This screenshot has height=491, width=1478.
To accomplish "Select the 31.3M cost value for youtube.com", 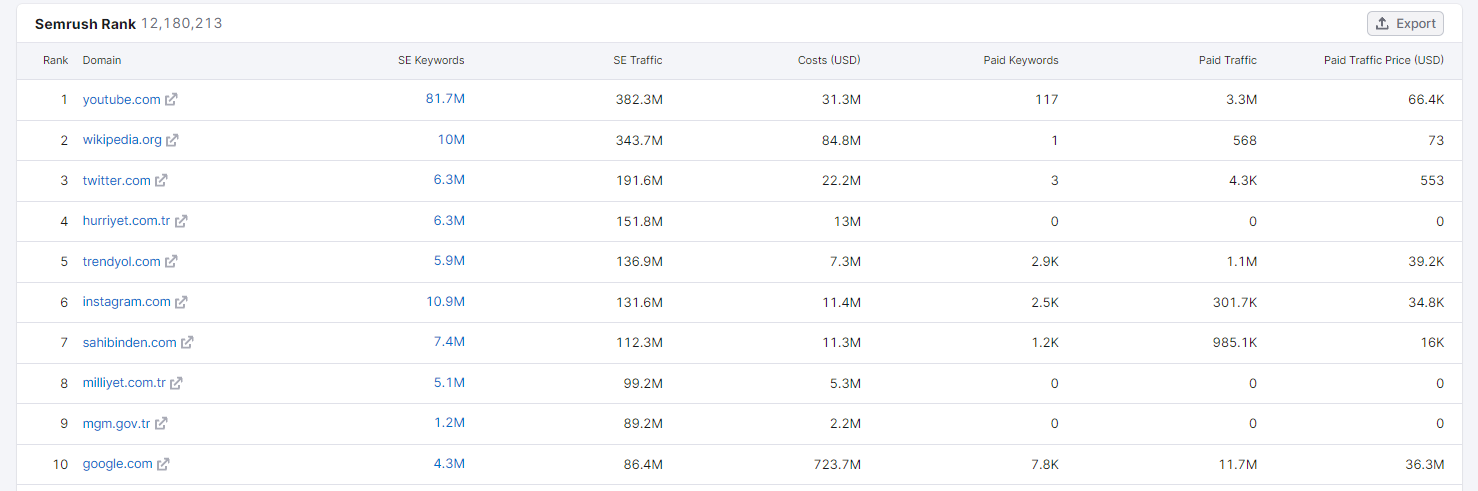I will pos(841,100).
